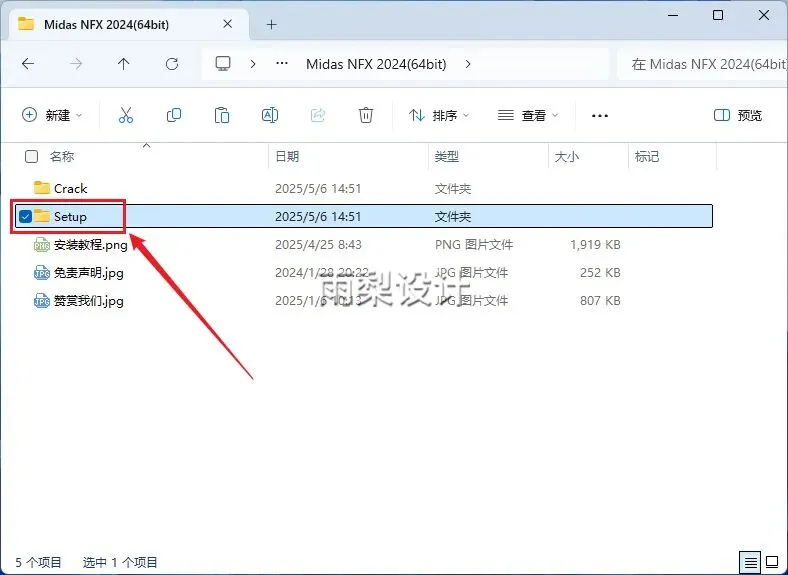
Task: Click the type PNG 图片文件
Action: click(474, 245)
